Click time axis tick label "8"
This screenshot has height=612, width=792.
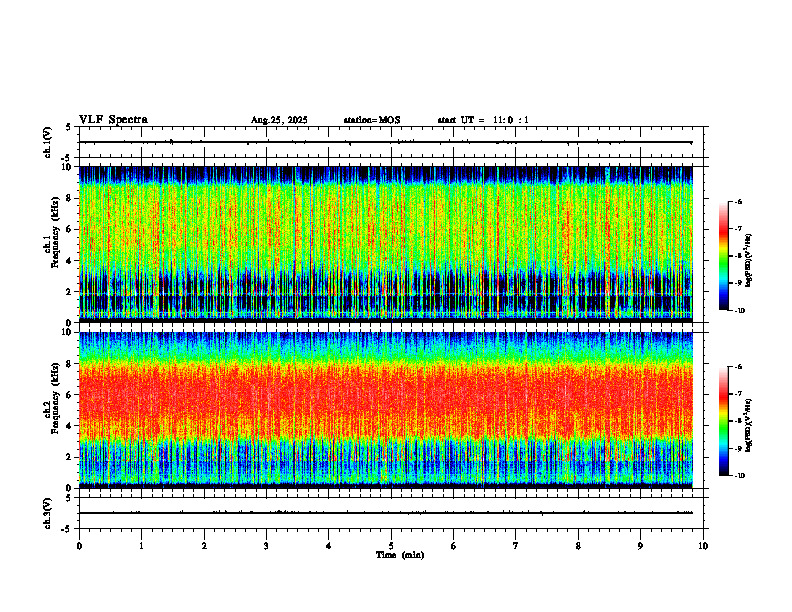(x=578, y=546)
